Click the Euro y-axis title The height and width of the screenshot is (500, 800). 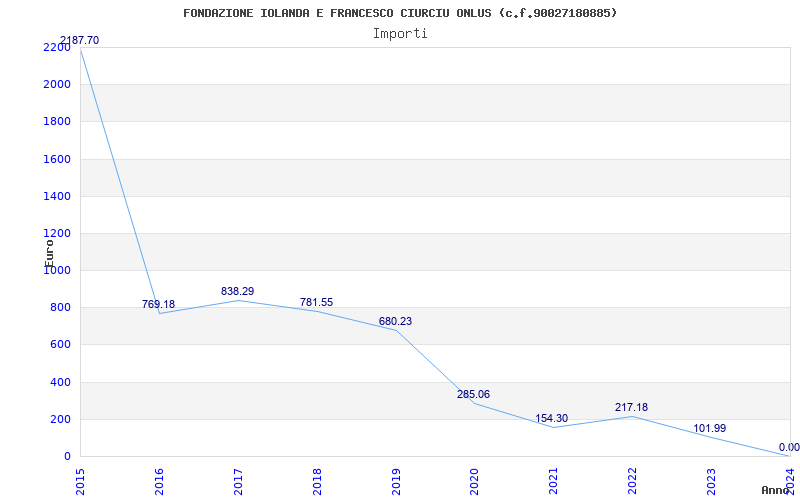tap(49, 253)
